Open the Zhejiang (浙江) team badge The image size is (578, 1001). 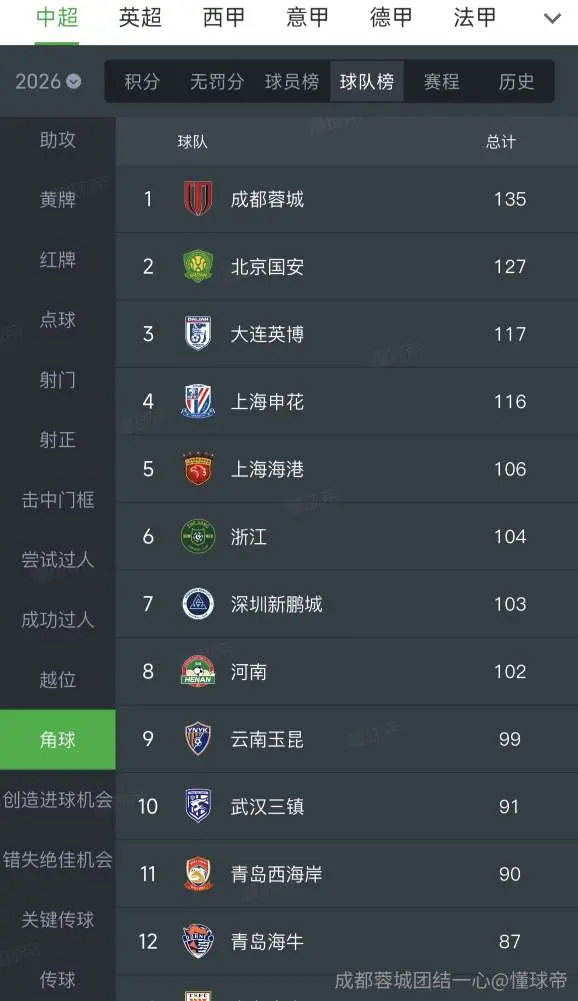[x=198, y=536]
